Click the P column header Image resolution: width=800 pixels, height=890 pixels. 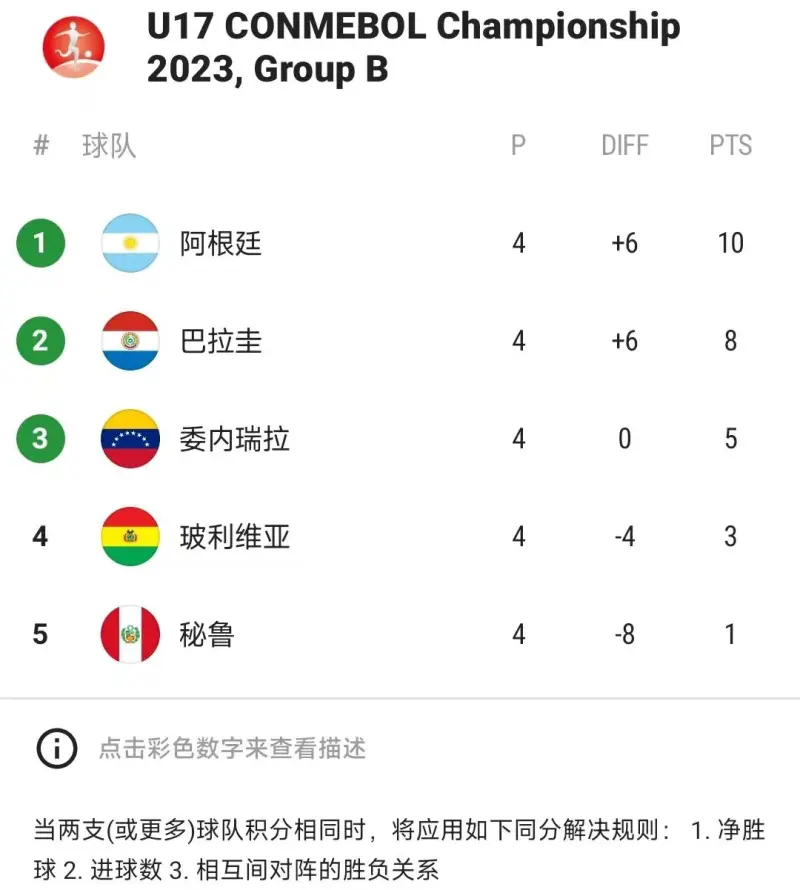pyautogui.click(x=518, y=145)
